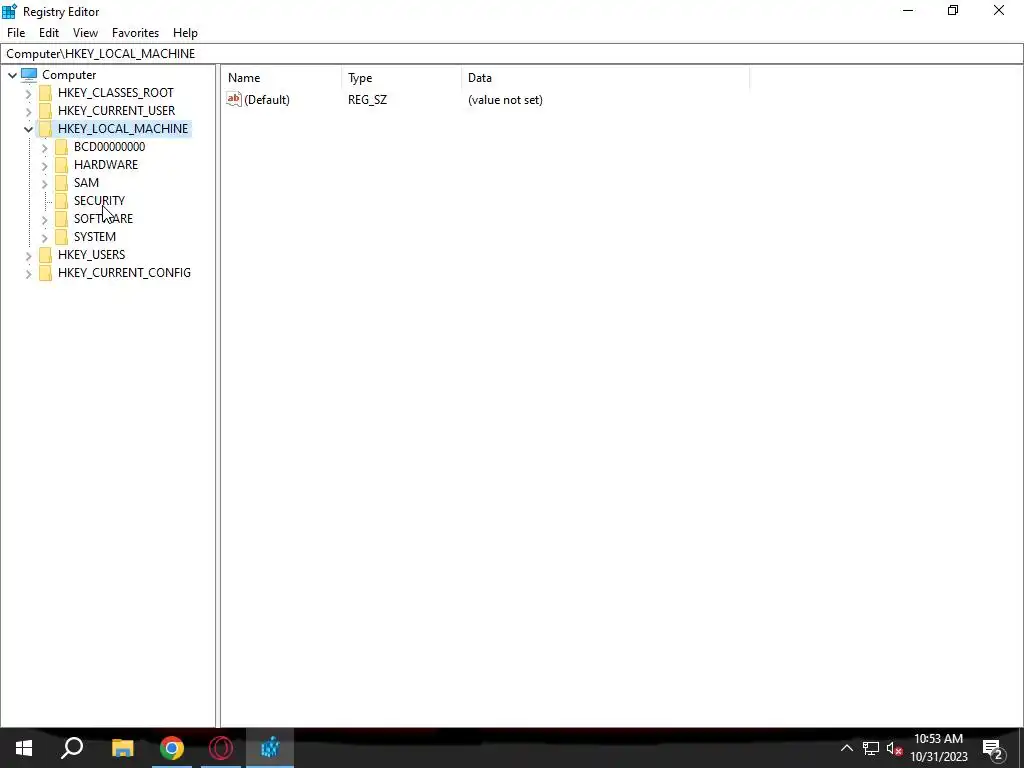
Task: Click the Registry Editor title bar icon
Action: (x=10, y=11)
